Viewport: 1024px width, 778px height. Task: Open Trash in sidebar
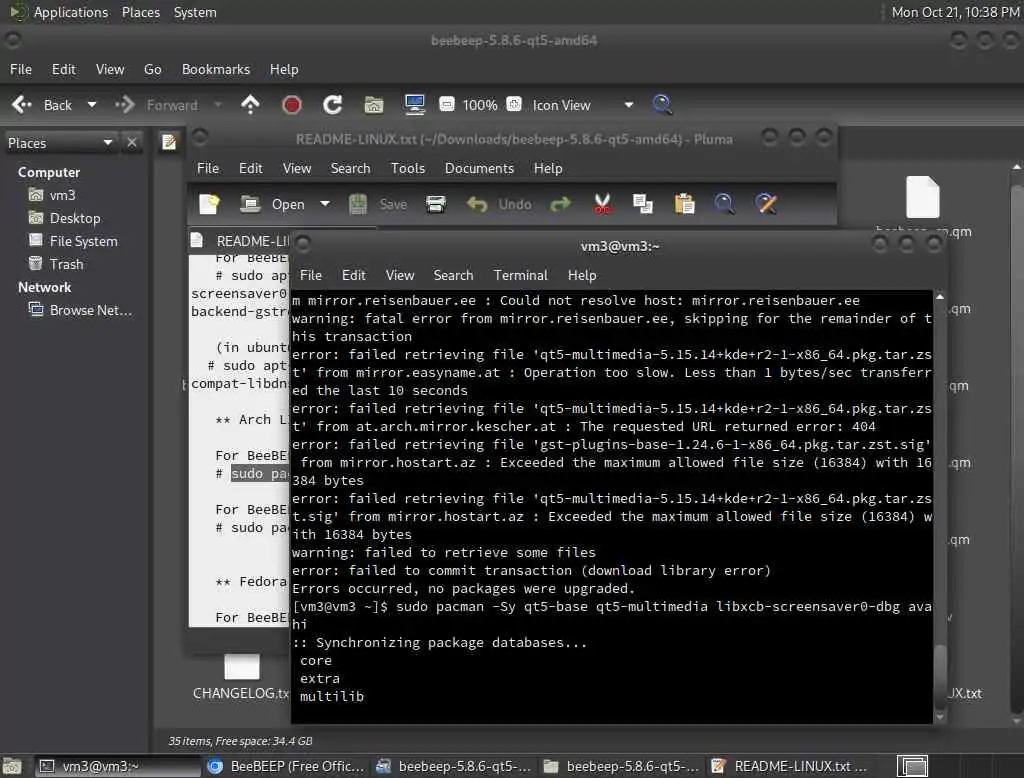point(66,264)
